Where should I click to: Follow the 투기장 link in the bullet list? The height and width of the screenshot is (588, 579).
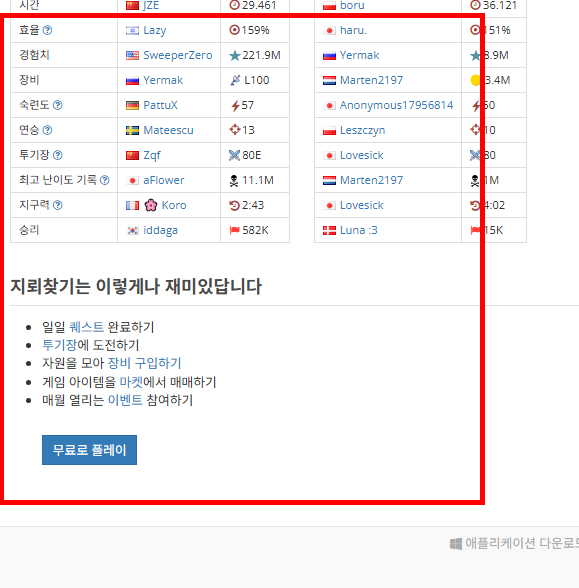tap(59, 345)
